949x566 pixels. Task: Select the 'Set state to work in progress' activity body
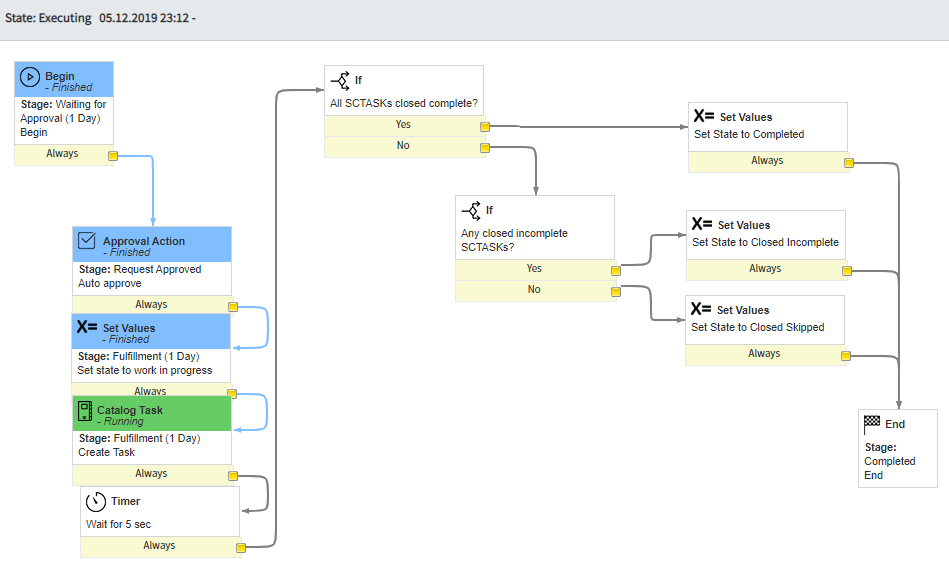tap(152, 363)
